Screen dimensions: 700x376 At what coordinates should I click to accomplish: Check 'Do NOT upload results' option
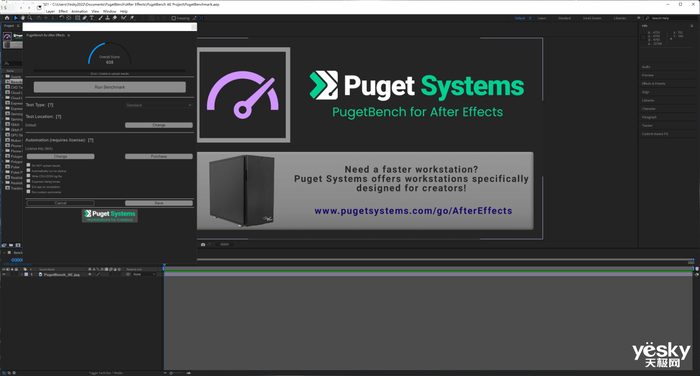click(29, 165)
